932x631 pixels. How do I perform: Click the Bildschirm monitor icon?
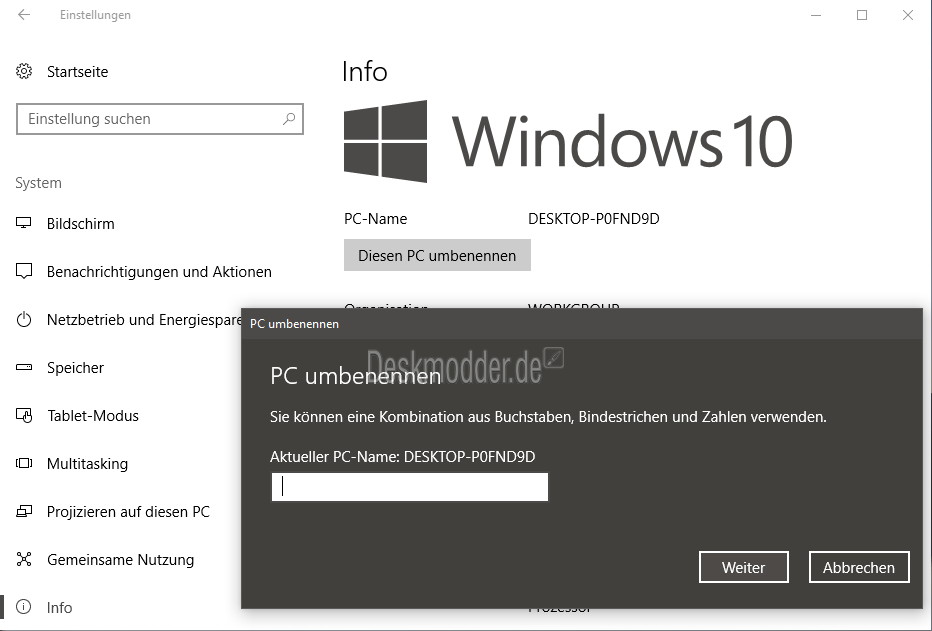(x=24, y=223)
